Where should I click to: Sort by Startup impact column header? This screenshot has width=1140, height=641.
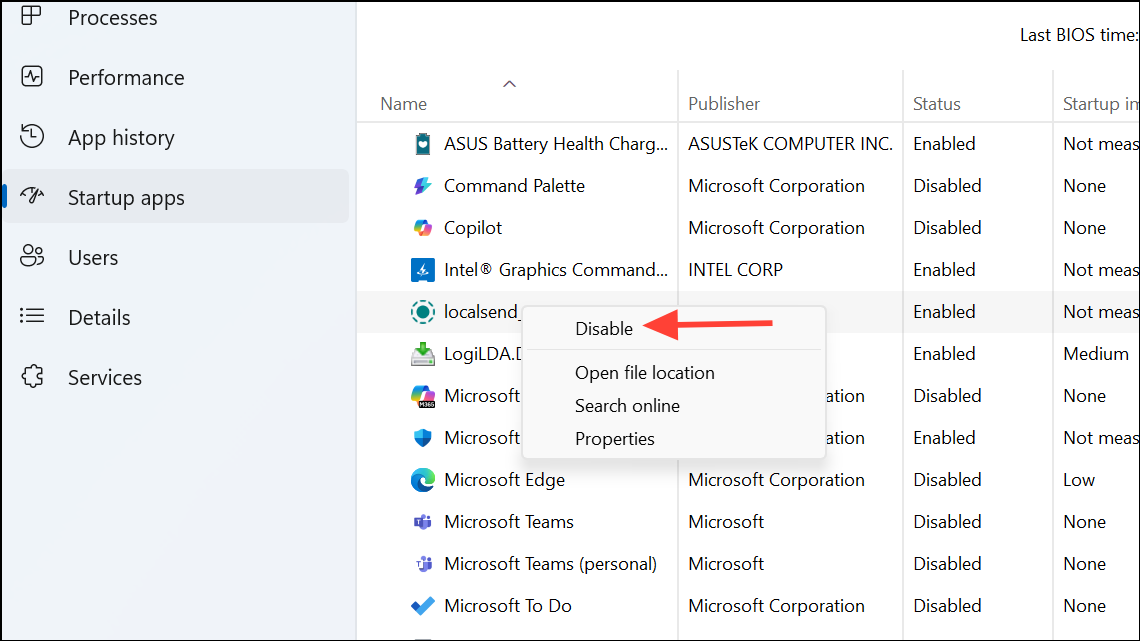(1100, 104)
